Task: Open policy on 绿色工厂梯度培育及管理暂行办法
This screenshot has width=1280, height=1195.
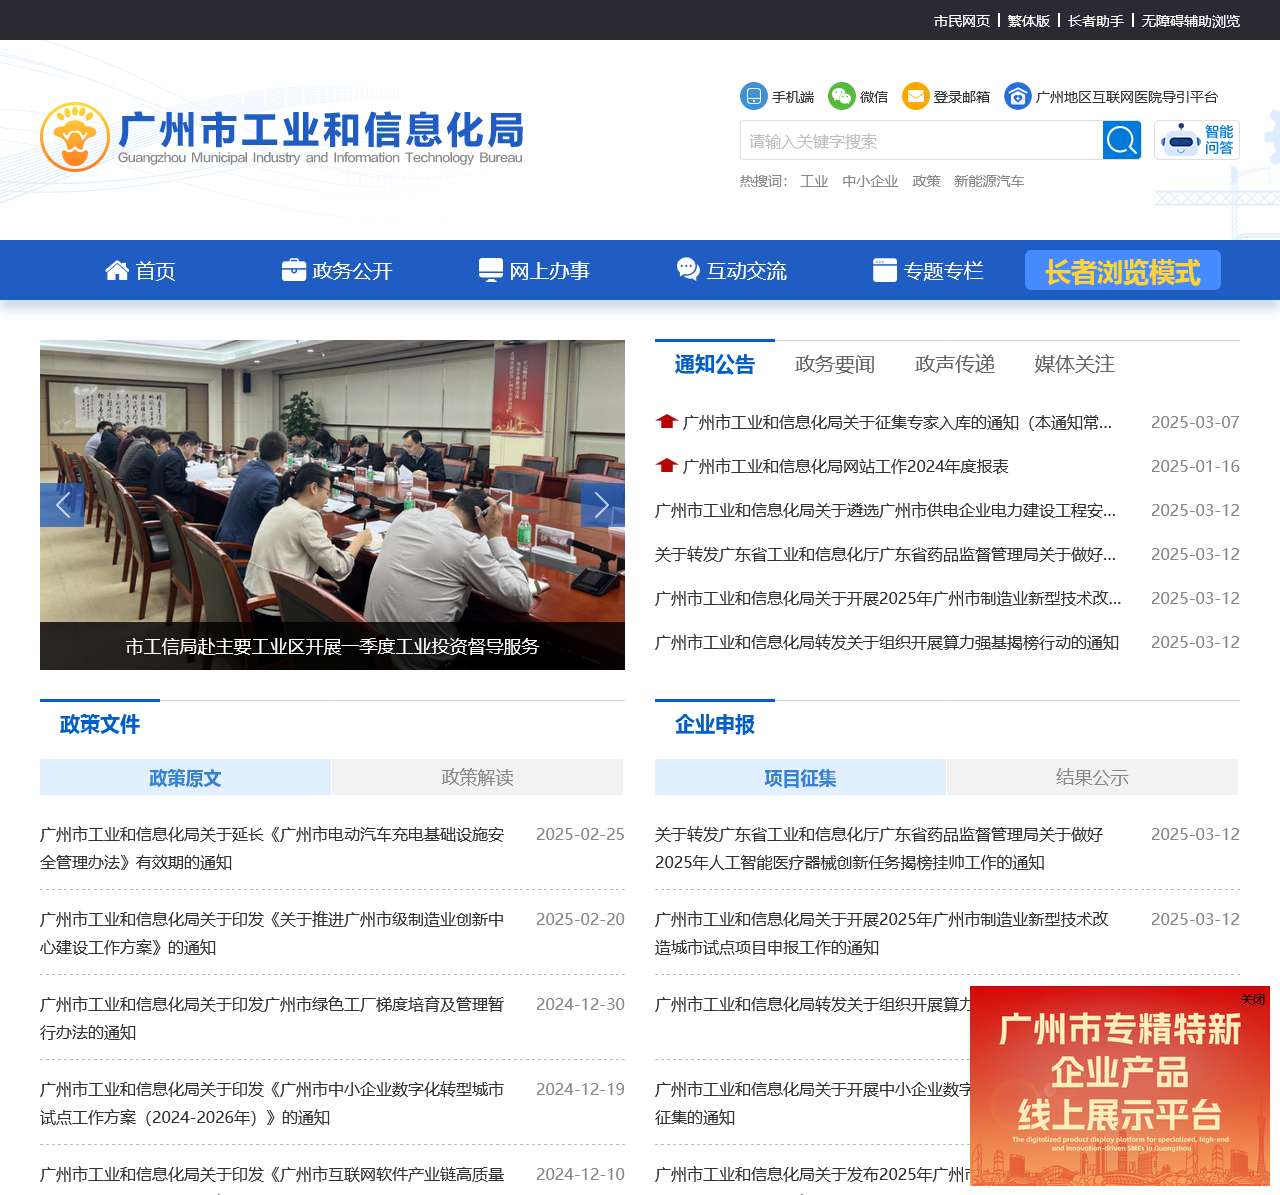Action: point(272,1018)
